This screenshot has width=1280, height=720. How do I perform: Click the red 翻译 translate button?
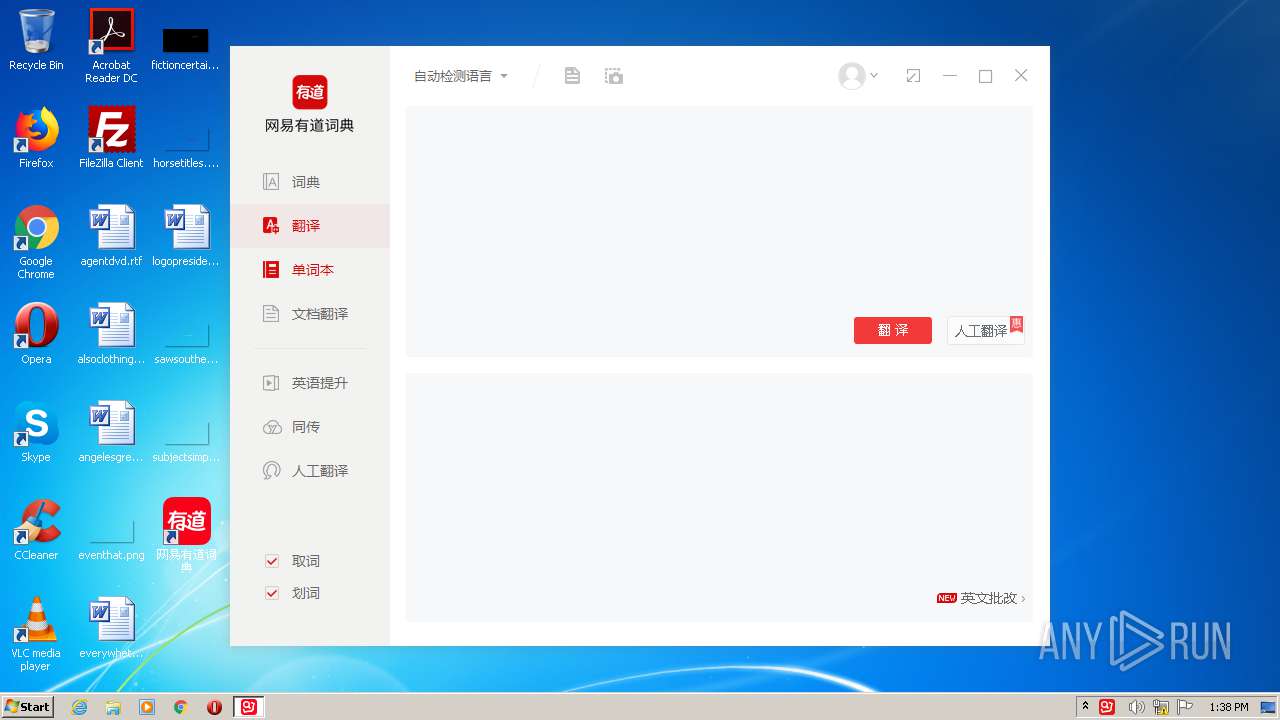click(893, 330)
